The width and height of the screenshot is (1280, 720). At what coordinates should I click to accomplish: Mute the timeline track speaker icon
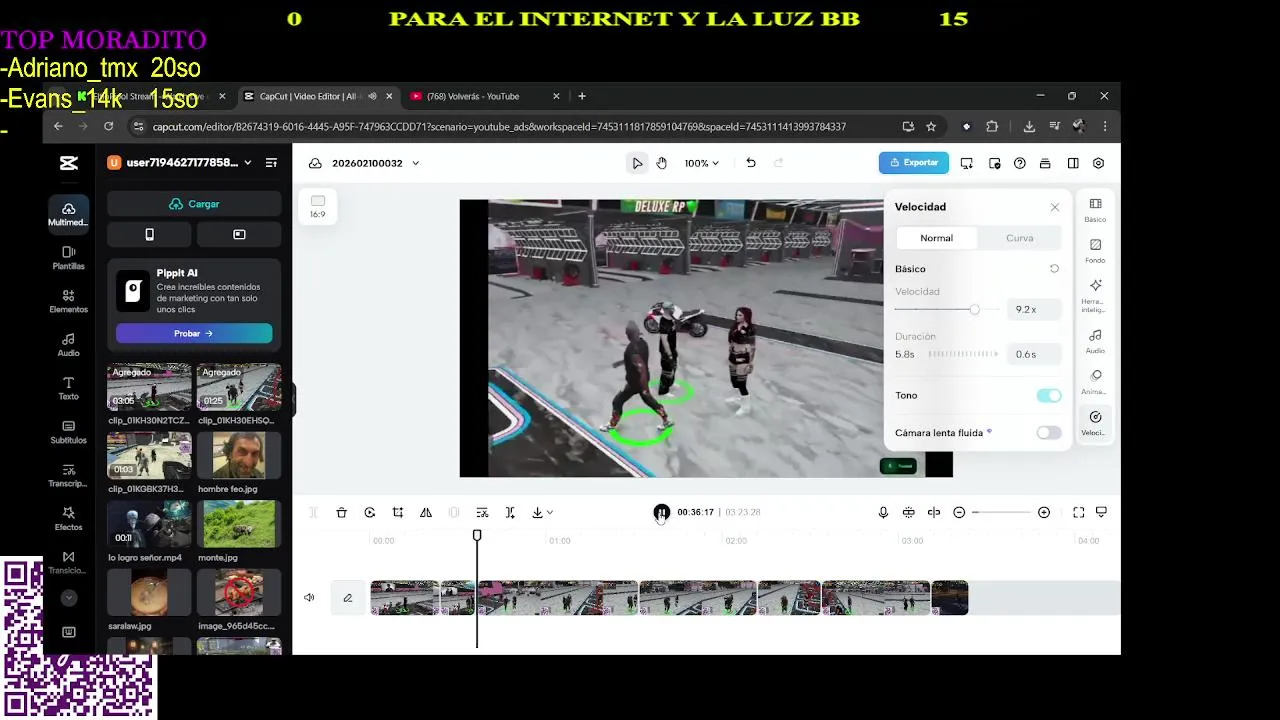pyautogui.click(x=309, y=598)
